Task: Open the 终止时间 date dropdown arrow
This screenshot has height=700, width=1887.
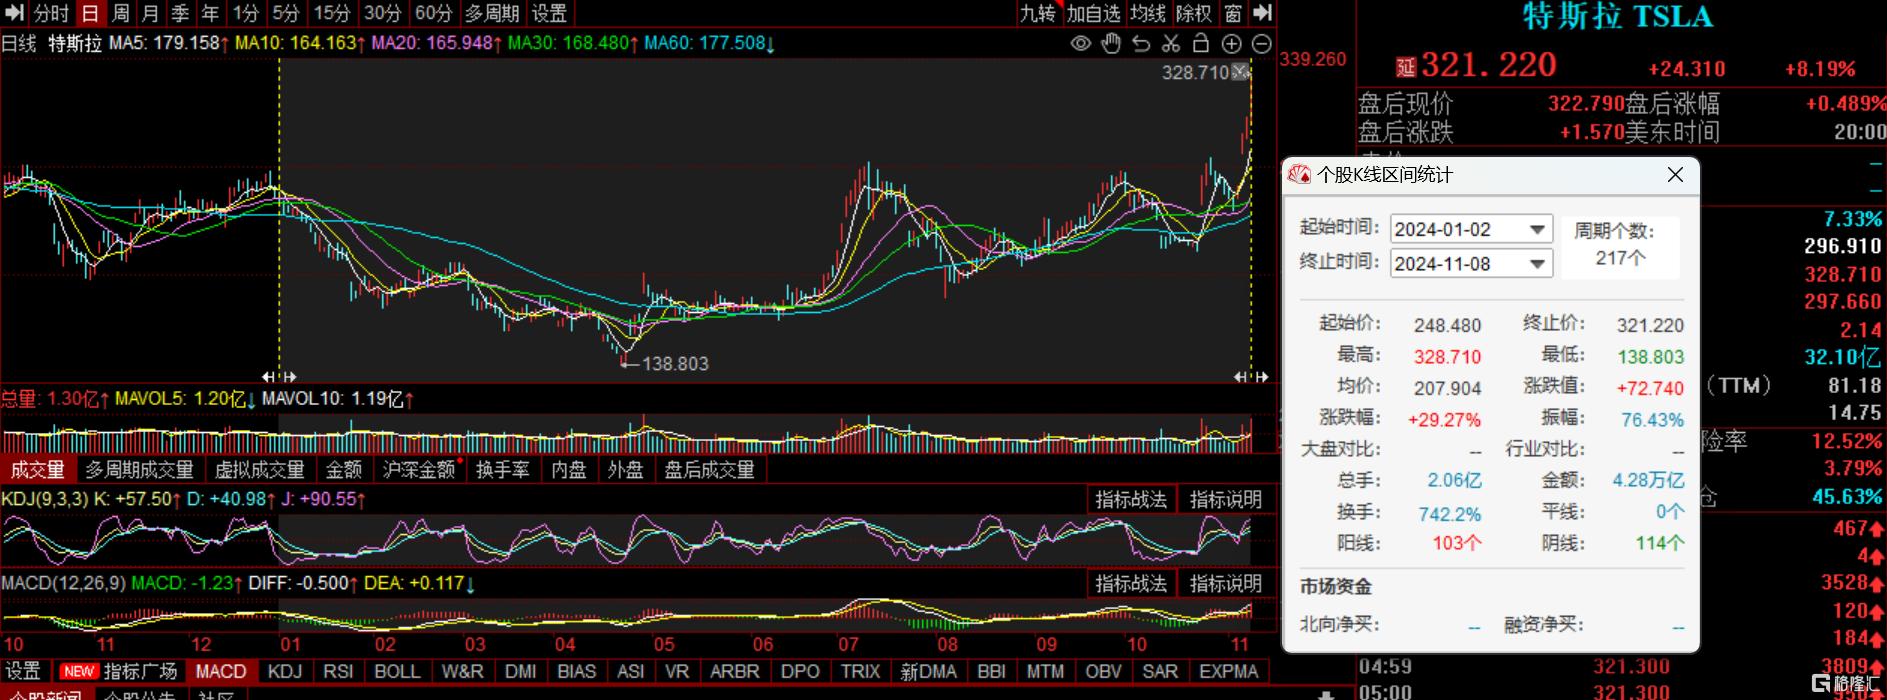Action: tap(1537, 264)
